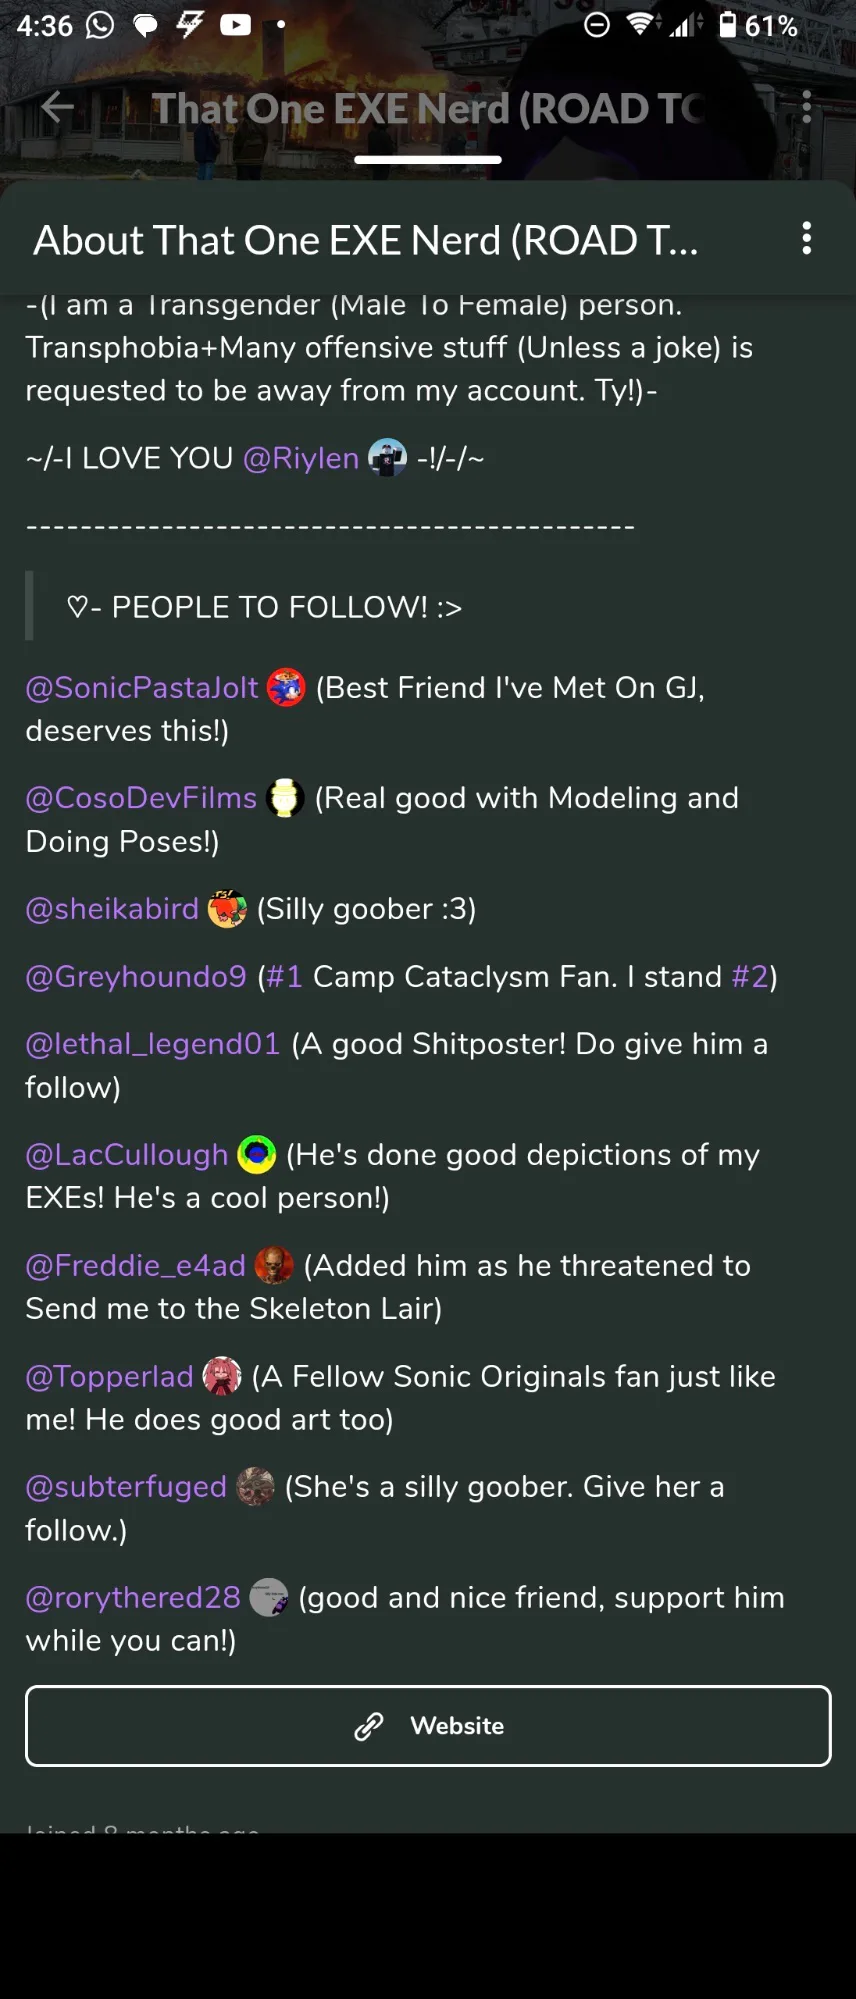The width and height of the screenshot is (856, 1999).
Task: Tap the back arrow in header
Action: [58, 107]
